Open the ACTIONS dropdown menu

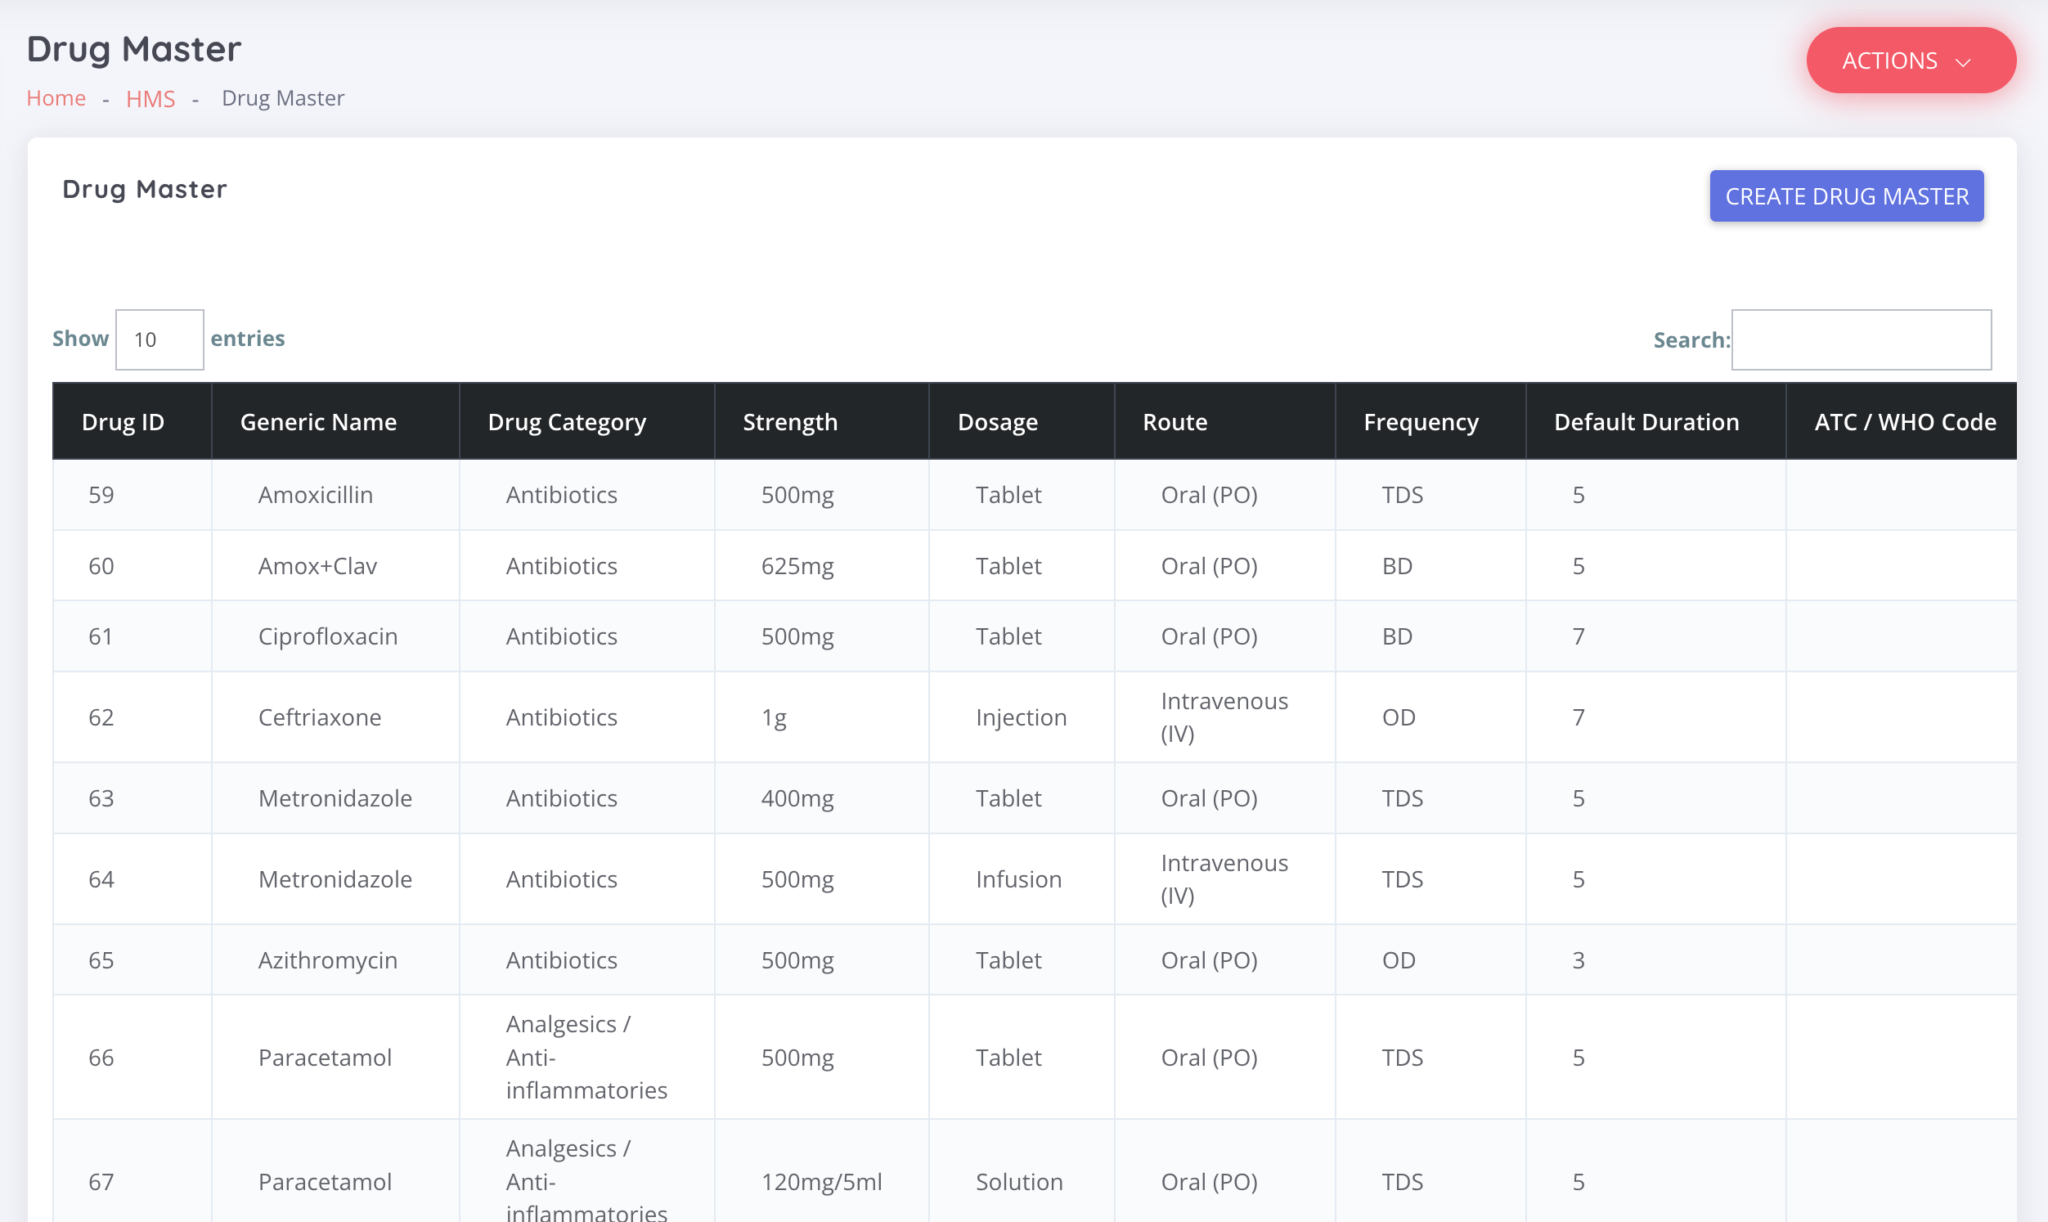pyautogui.click(x=1909, y=60)
